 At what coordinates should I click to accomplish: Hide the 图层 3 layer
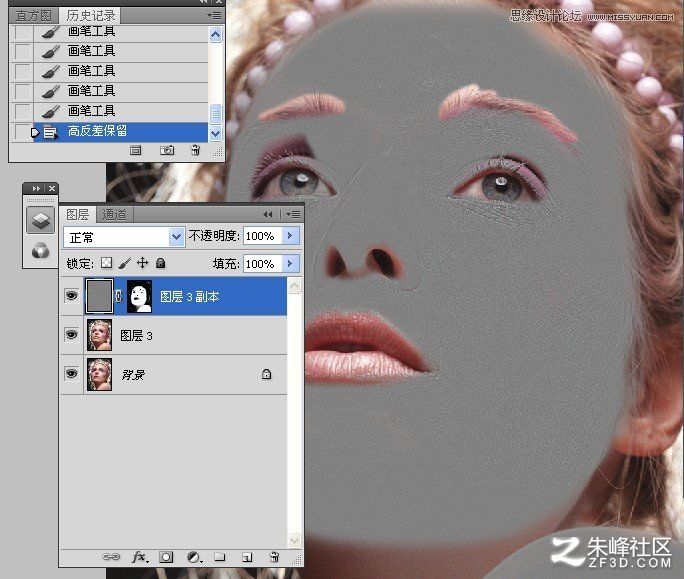click(71, 335)
